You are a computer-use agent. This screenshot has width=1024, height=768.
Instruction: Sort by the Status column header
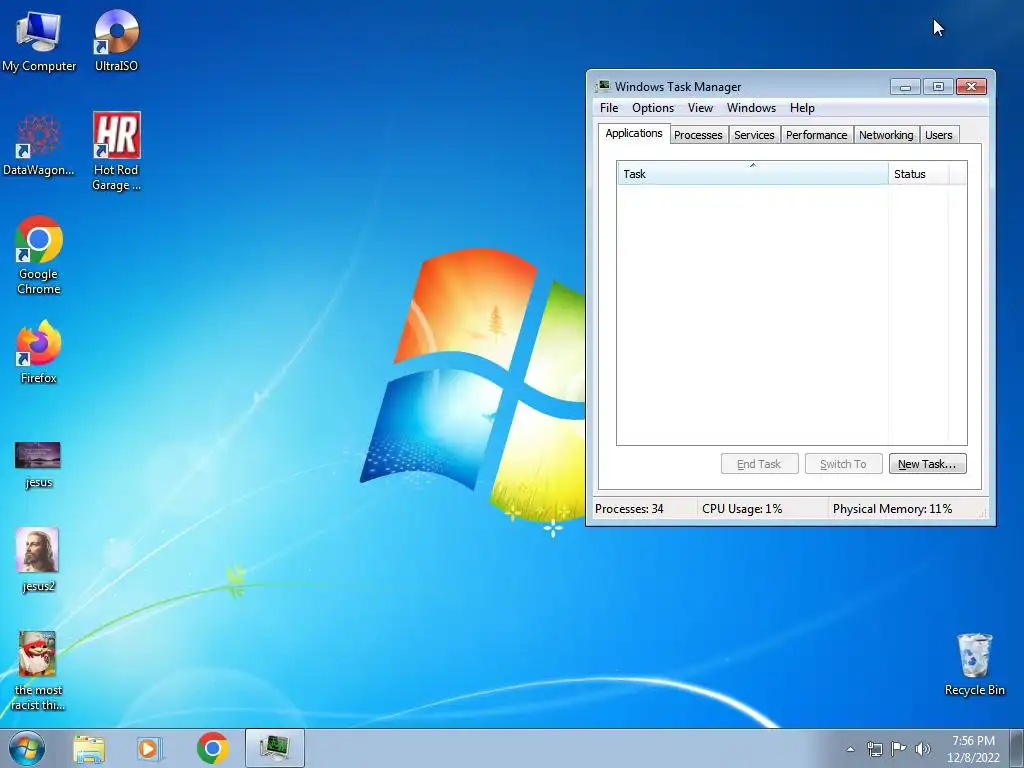coord(918,174)
